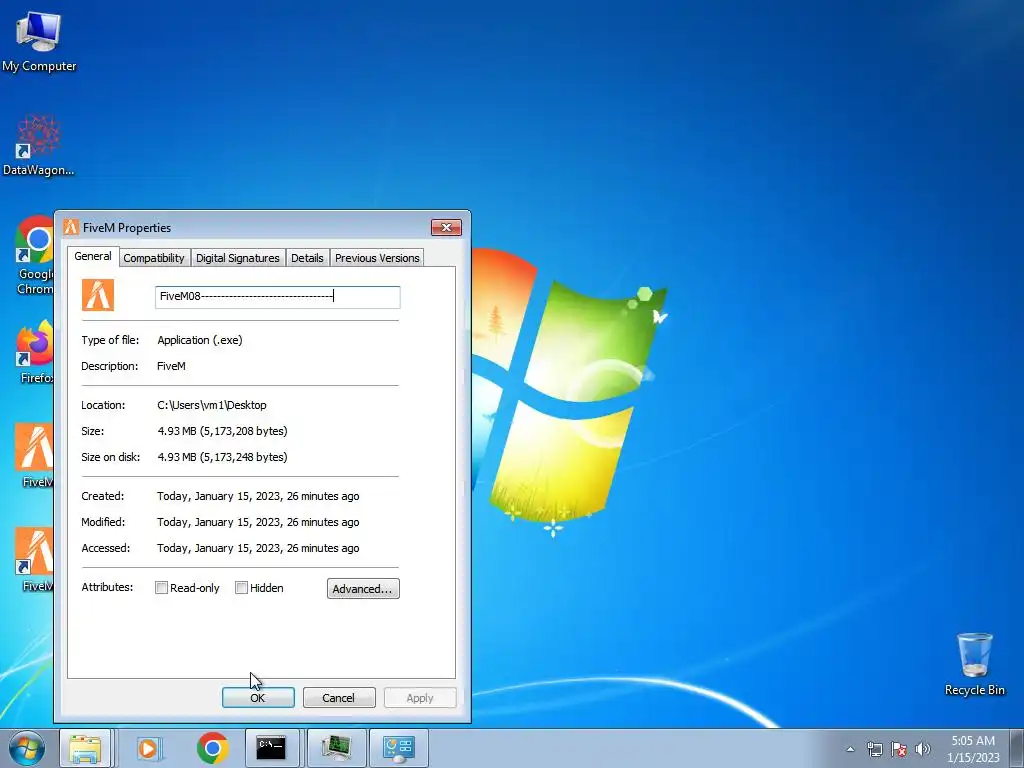Click the Application (.exe) file type text

(x=200, y=340)
